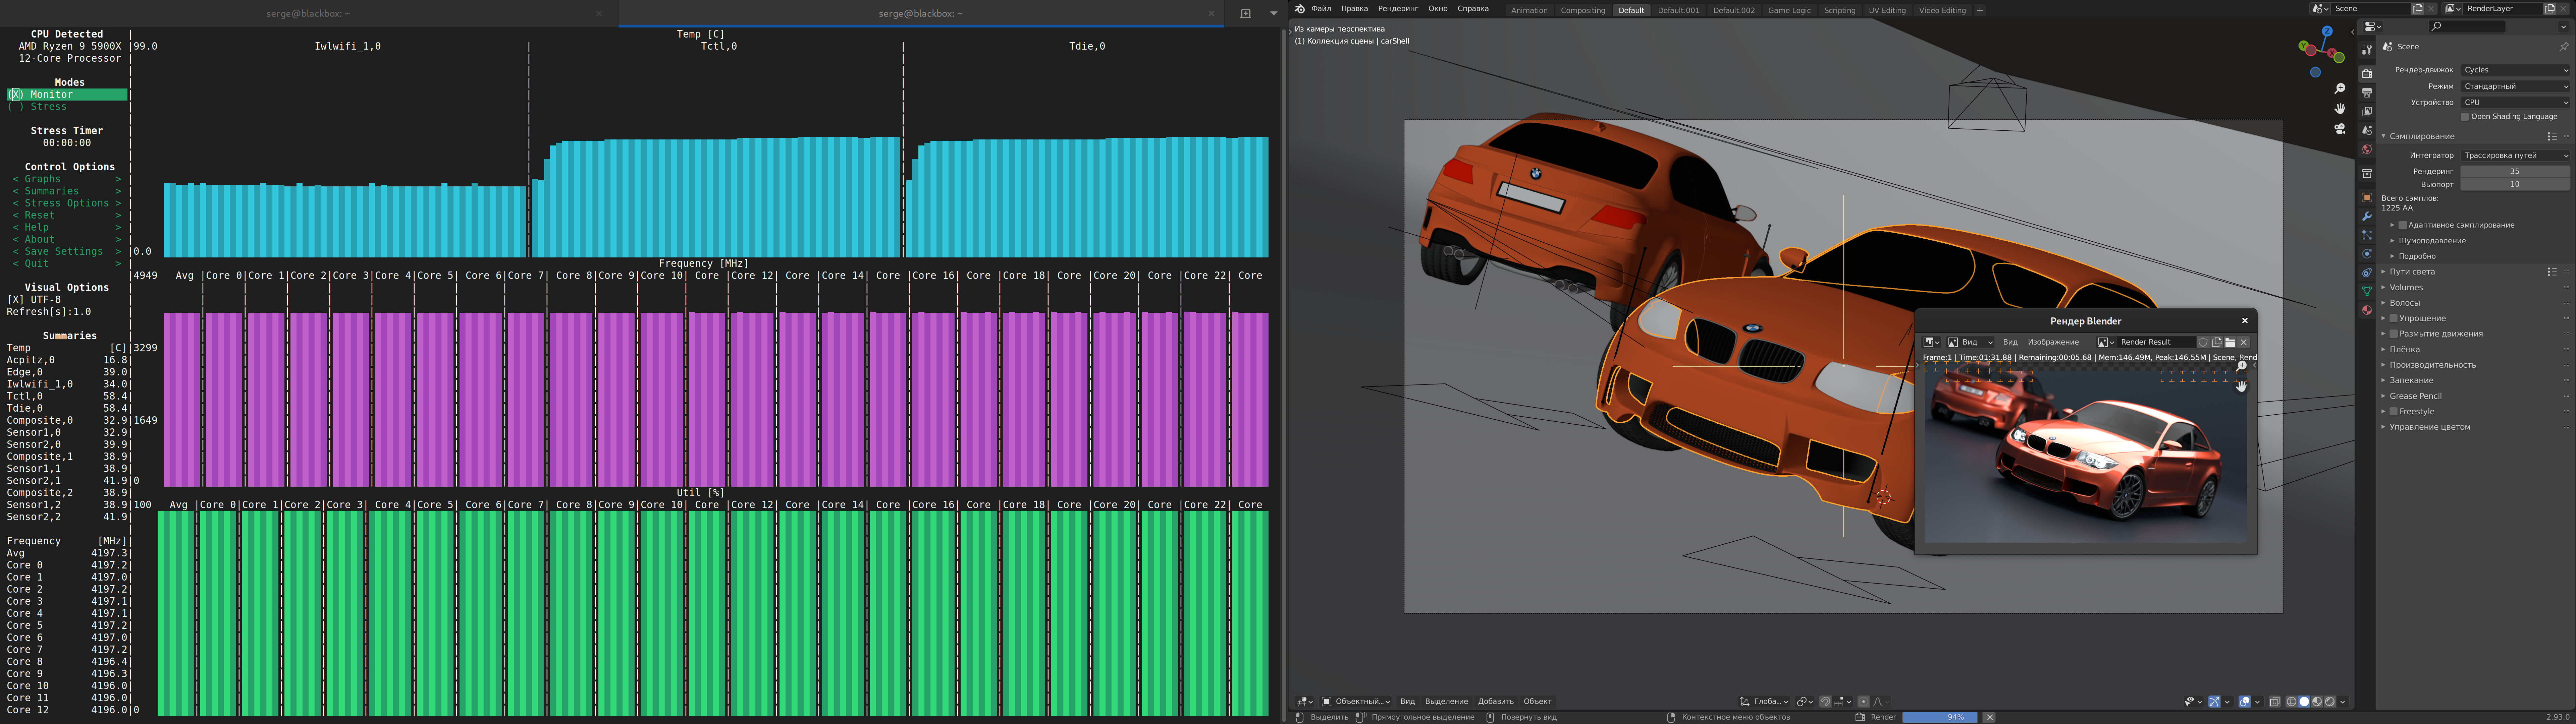Open the Scene properties tab icon
2576x724 pixels.
tap(2367, 130)
